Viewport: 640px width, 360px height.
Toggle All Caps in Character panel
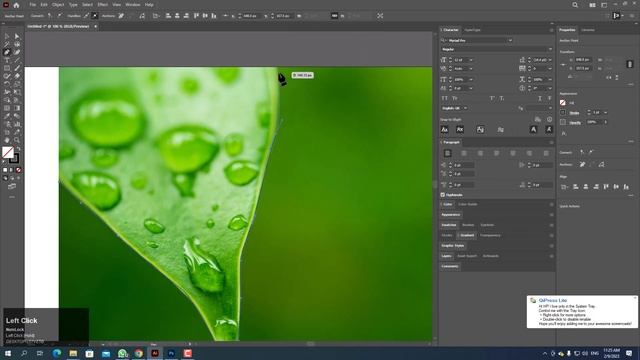[x=444, y=98]
